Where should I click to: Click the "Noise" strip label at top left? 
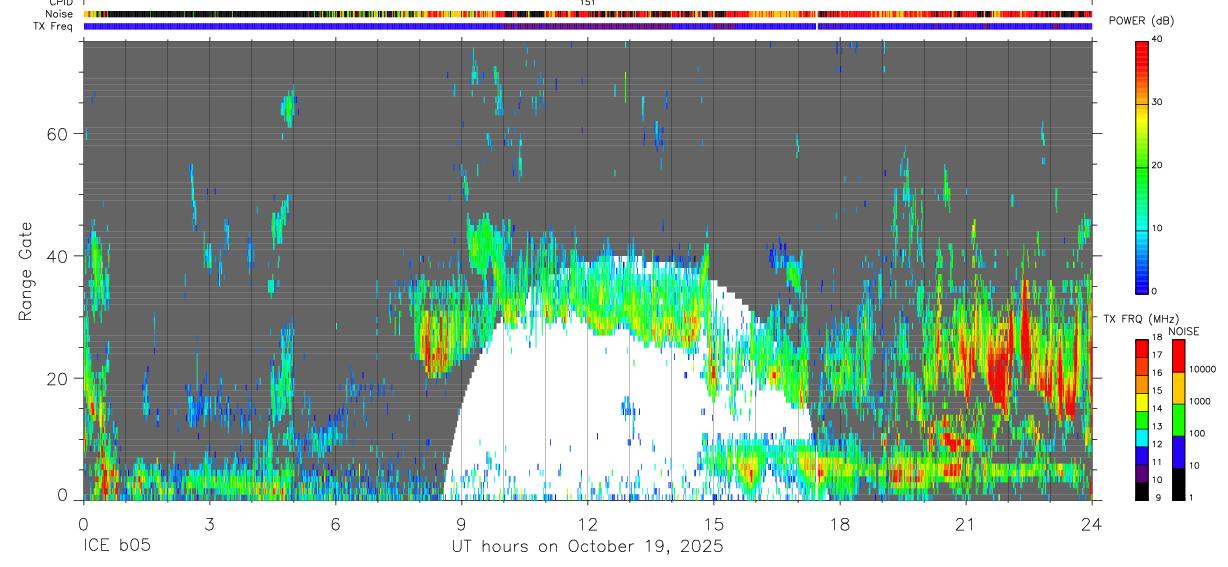tap(60, 14)
